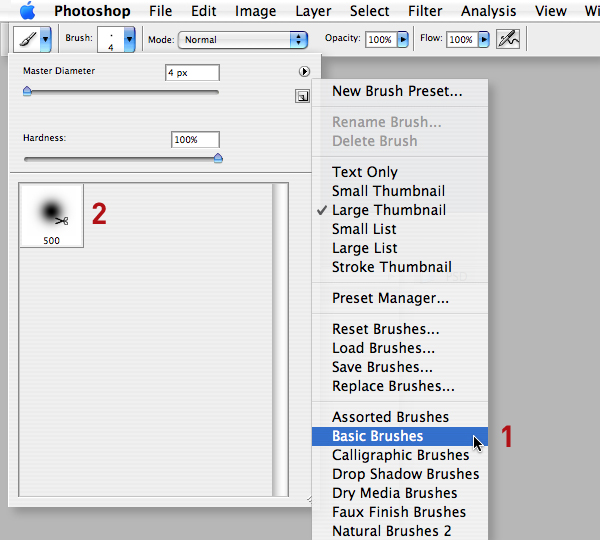Screen dimensions: 600x540
Task: Click the Hardness percentage field
Action: (x=195, y=139)
